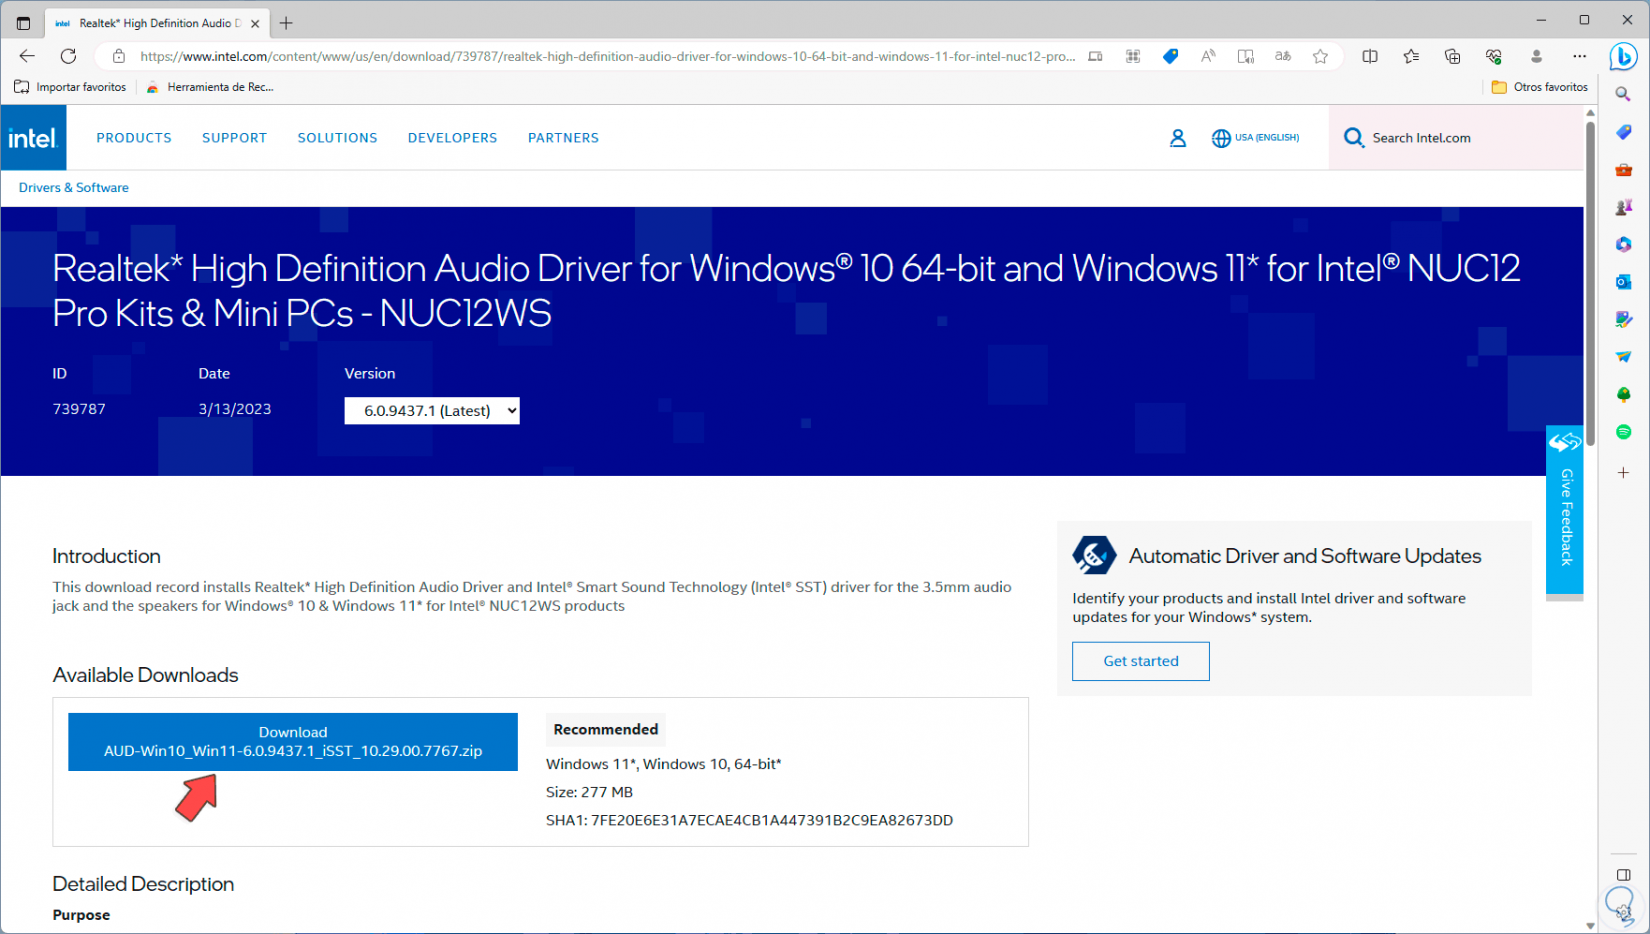The image size is (1650, 934).
Task: Start Read Aloud from the address bar
Action: coord(1208,56)
